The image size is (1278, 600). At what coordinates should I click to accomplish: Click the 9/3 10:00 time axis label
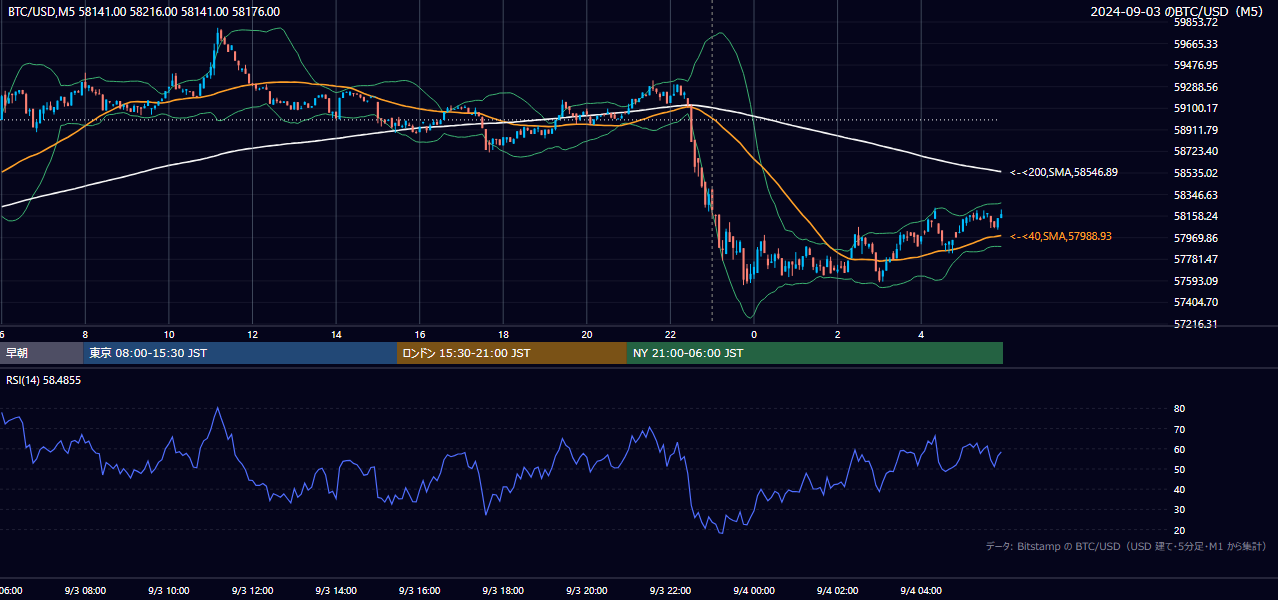click(169, 591)
